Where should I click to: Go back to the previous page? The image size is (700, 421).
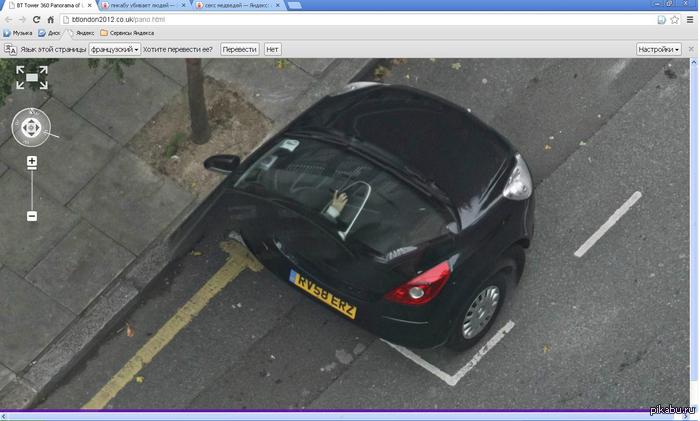click(8, 19)
